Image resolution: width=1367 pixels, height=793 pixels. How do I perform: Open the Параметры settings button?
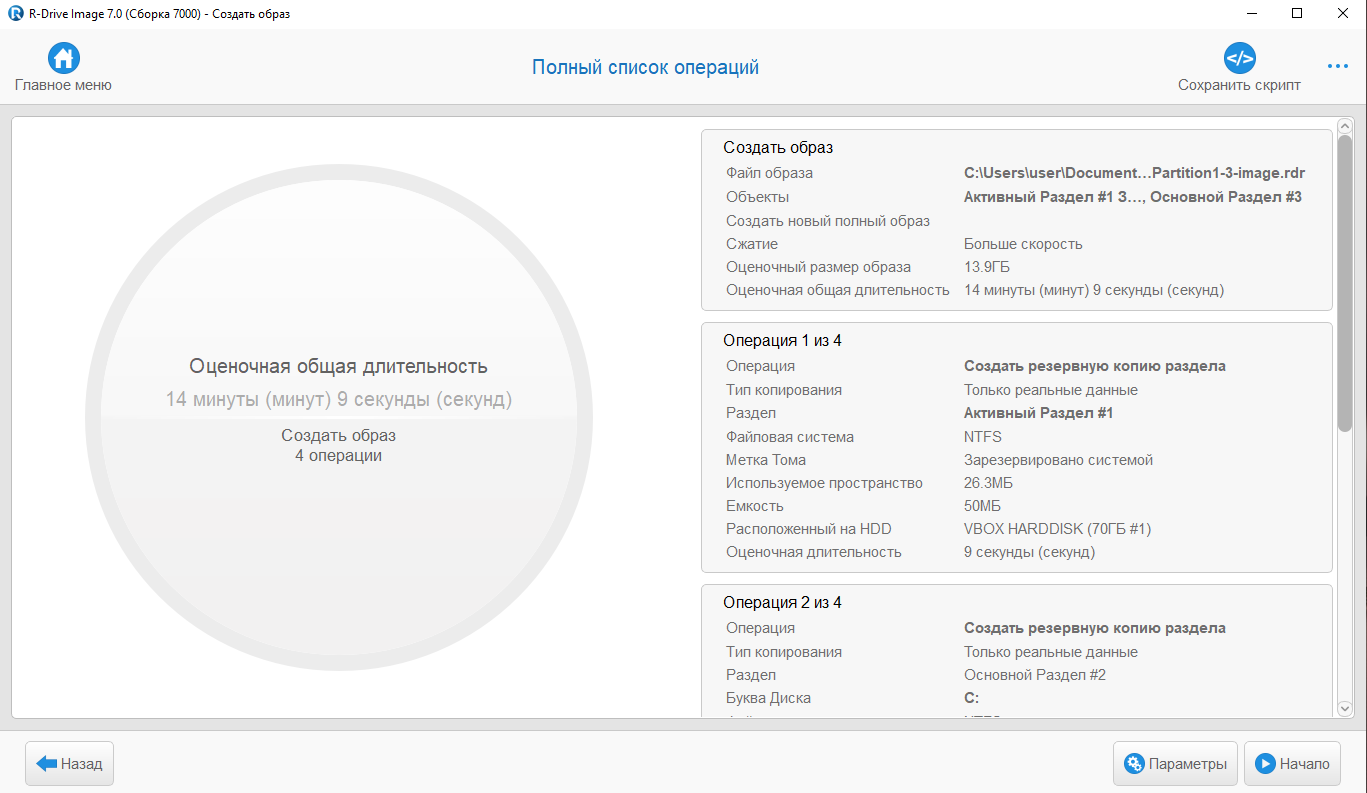pos(1175,764)
